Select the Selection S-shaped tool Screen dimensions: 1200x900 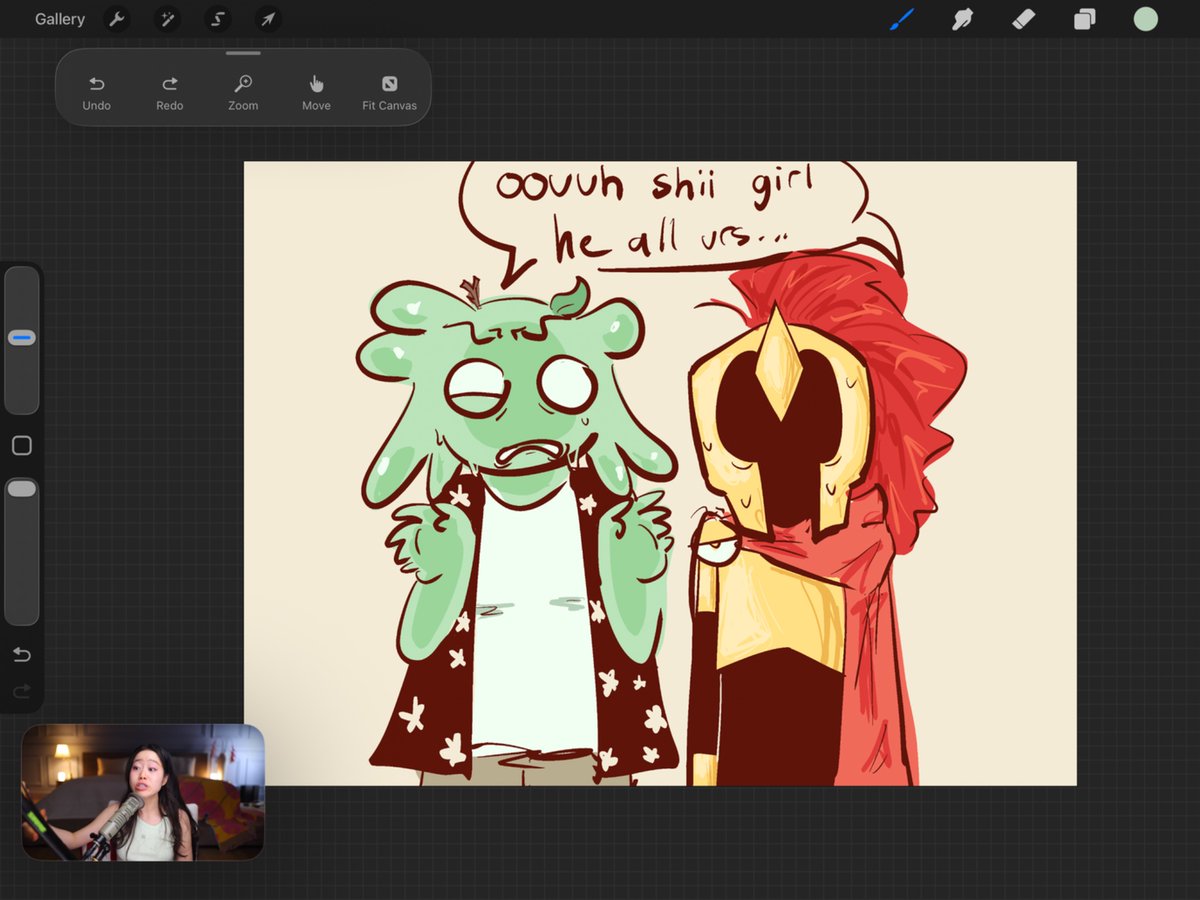pos(217,19)
